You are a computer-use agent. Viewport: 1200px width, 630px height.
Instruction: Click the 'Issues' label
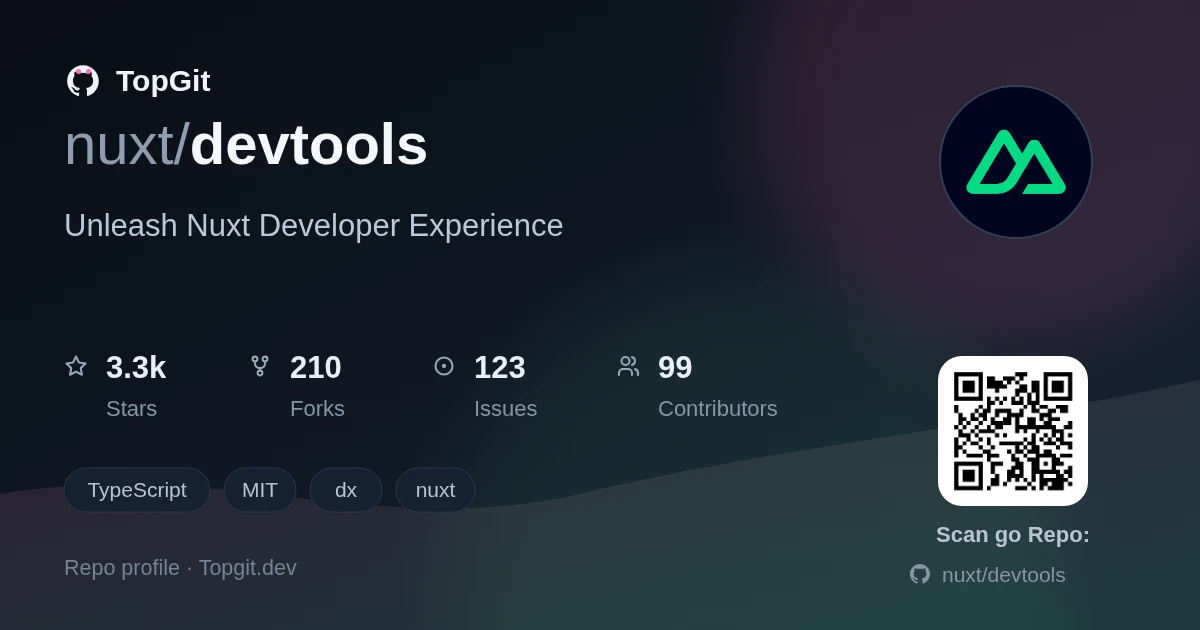click(506, 409)
